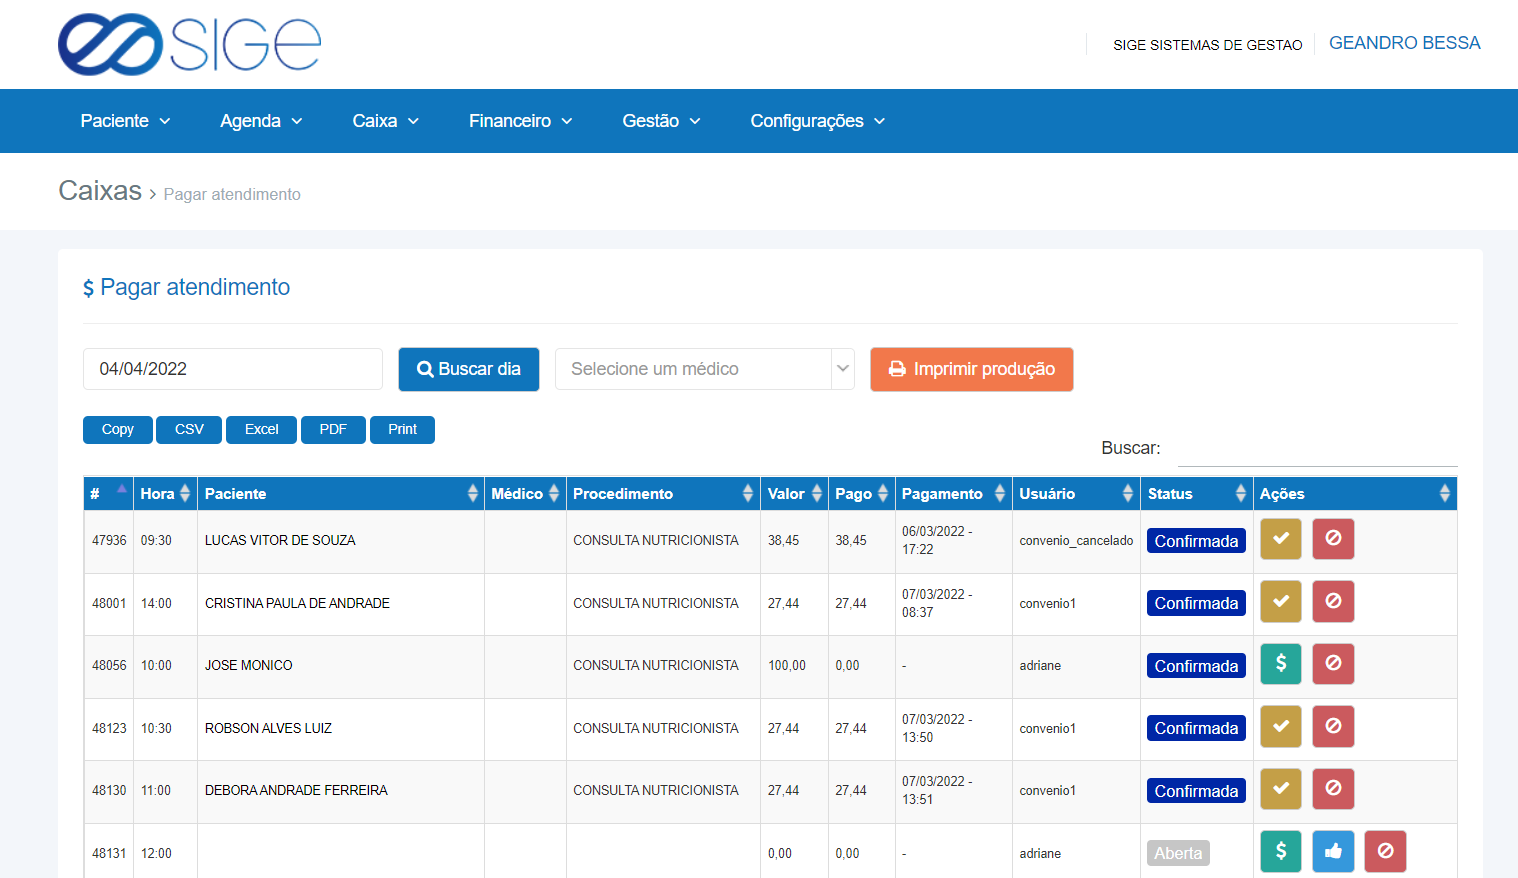The width and height of the screenshot is (1518, 878).
Task: Open the Paciente menu
Action: coord(125,121)
